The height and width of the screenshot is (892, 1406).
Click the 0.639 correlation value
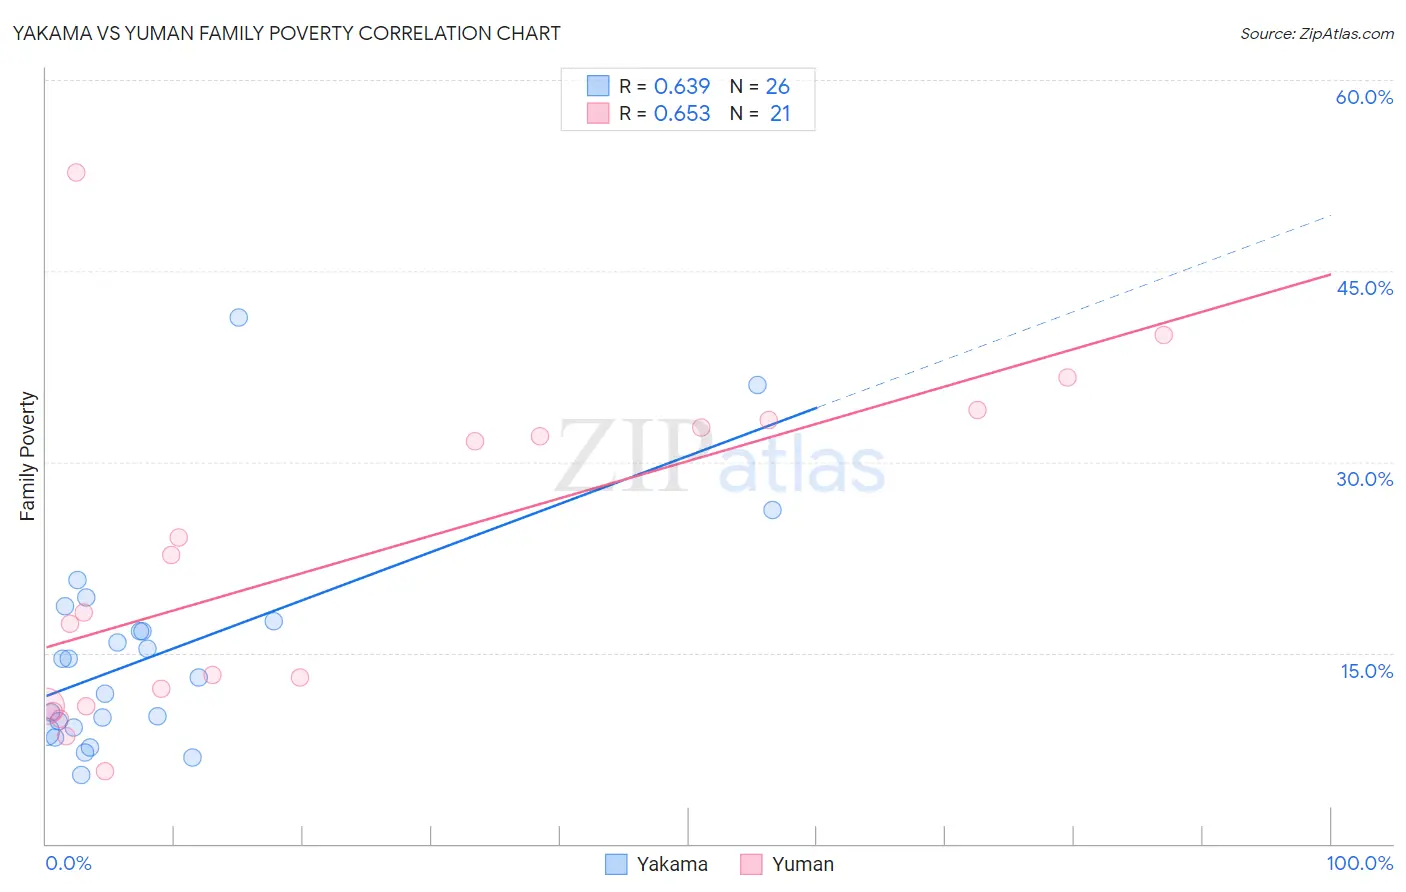click(x=681, y=86)
